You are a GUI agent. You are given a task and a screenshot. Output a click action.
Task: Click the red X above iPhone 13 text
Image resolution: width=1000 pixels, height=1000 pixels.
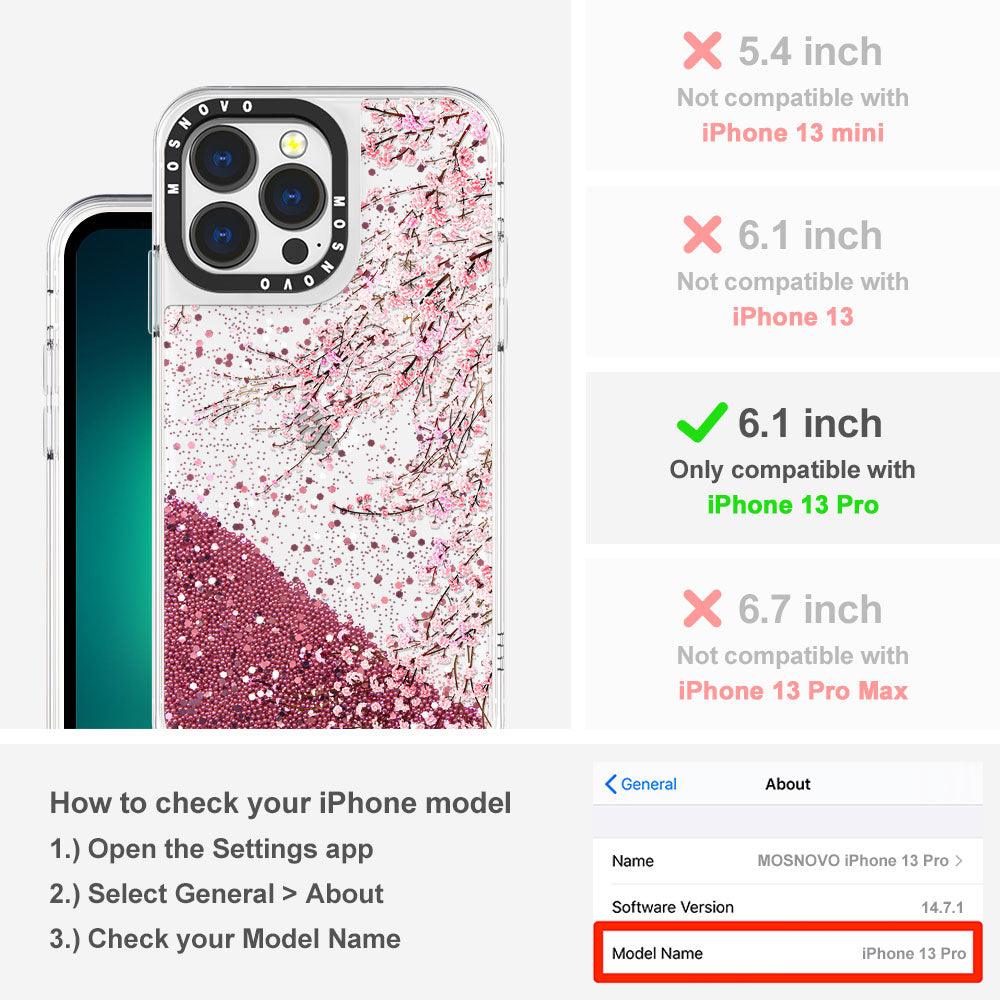coord(702,235)
